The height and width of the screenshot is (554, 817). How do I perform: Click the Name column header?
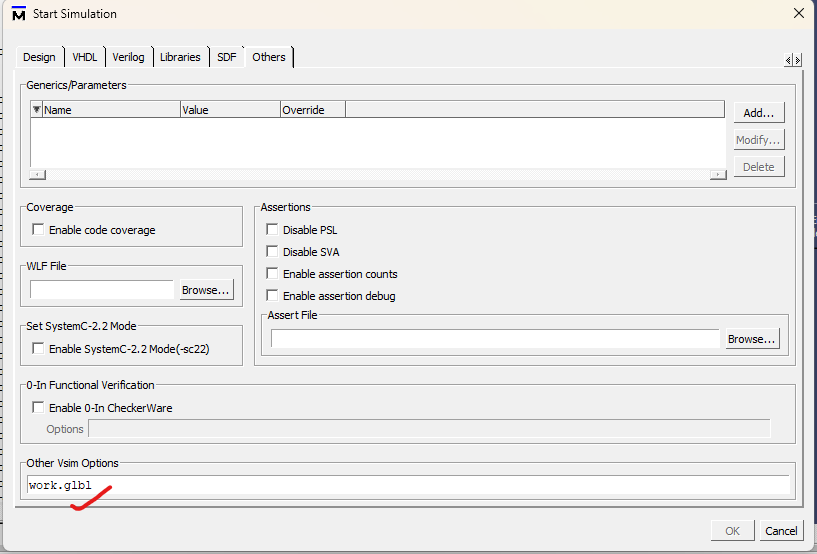coord(111,109)
